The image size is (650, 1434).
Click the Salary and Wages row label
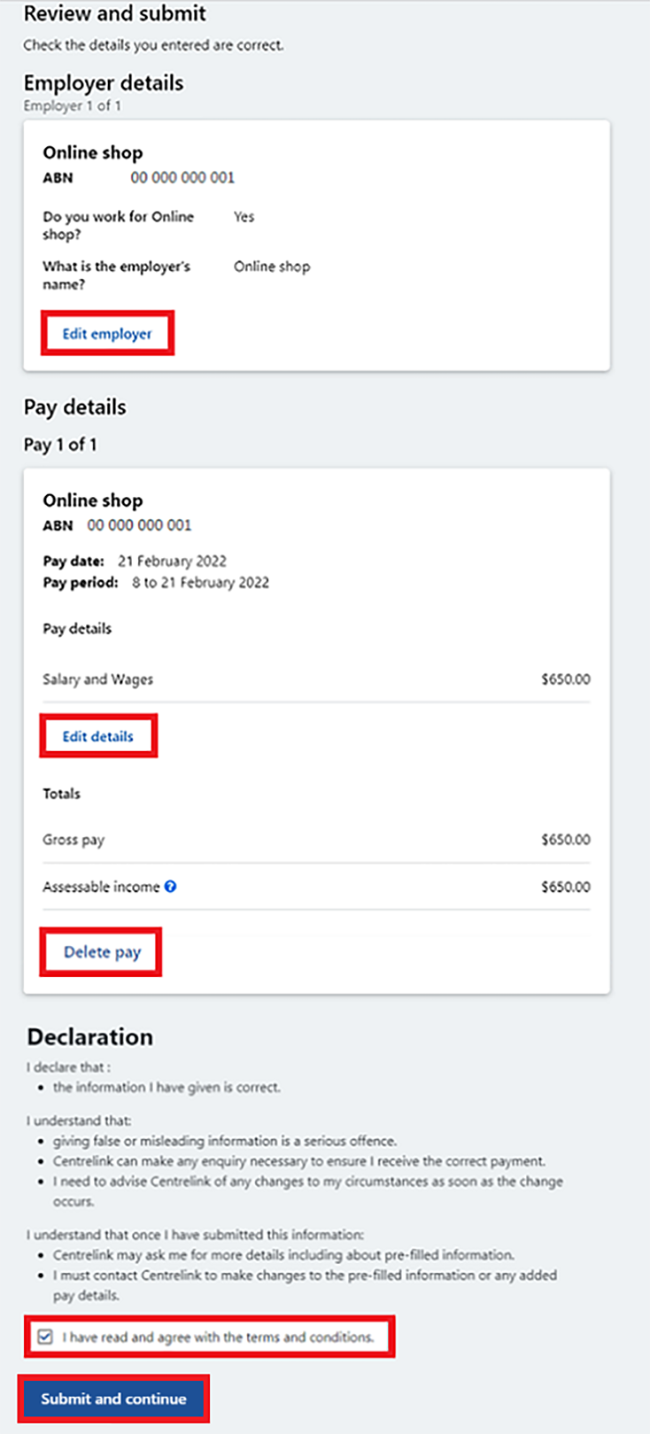coord(98,679)
